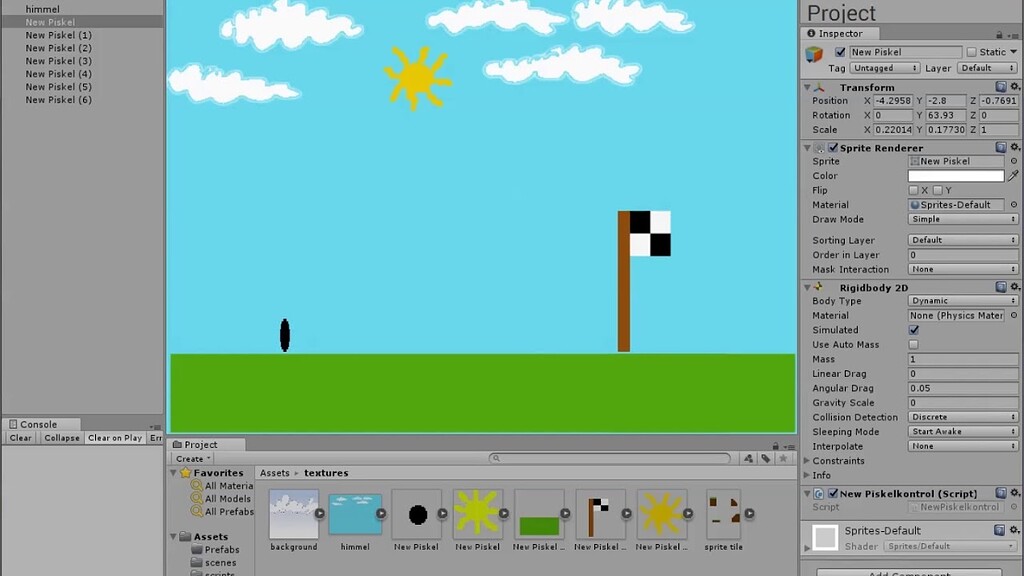
Task: Click the Rigidbody 2D gear icon
Action: point(1012,287)
